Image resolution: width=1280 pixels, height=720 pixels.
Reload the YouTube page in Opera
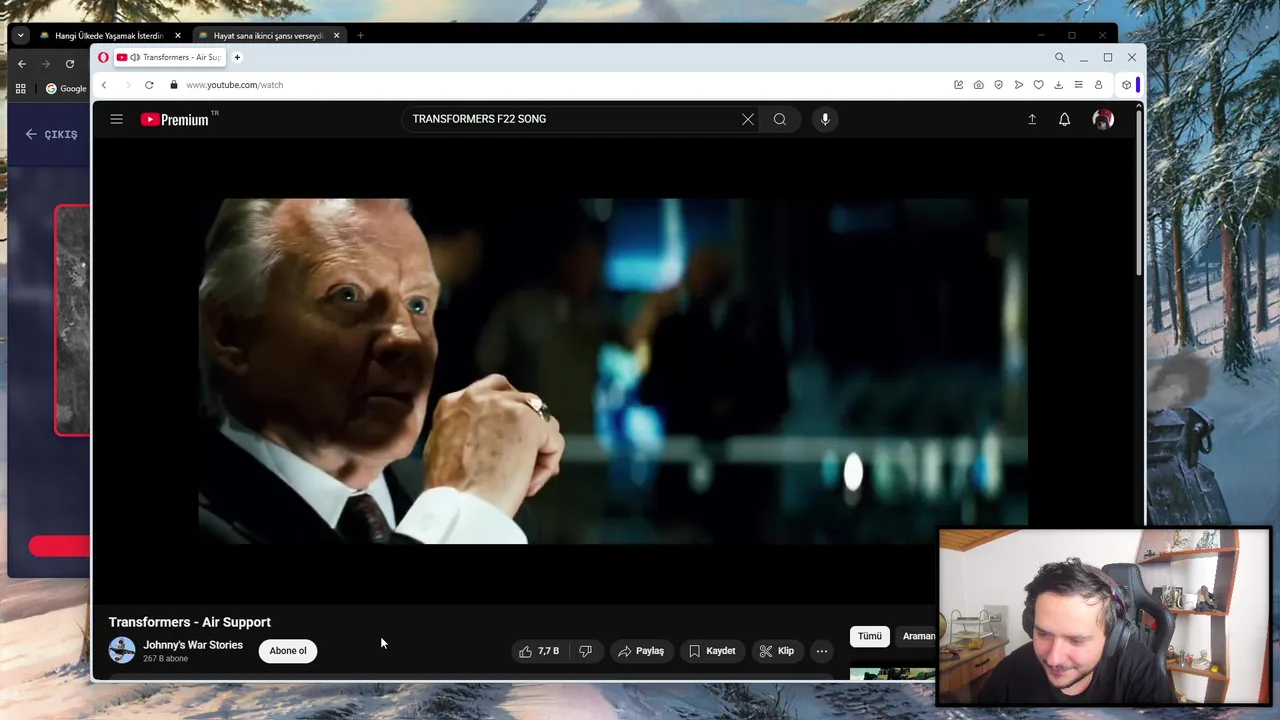tap(149, 85)
